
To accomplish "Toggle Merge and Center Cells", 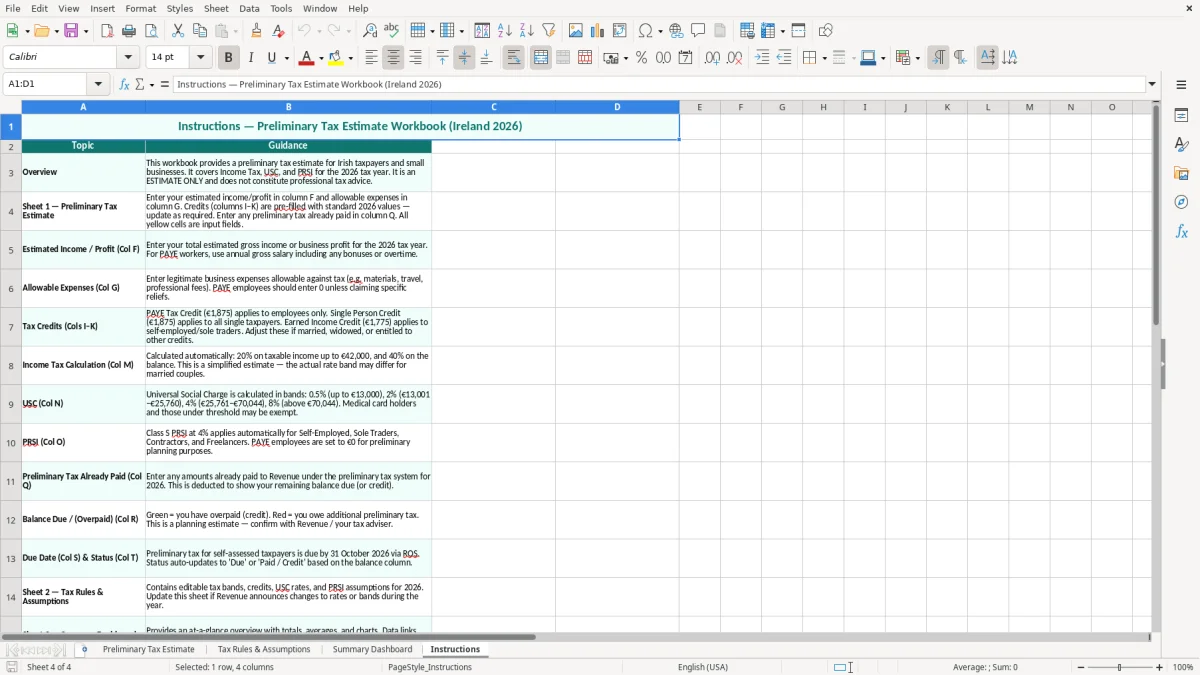I will point(541,58).
